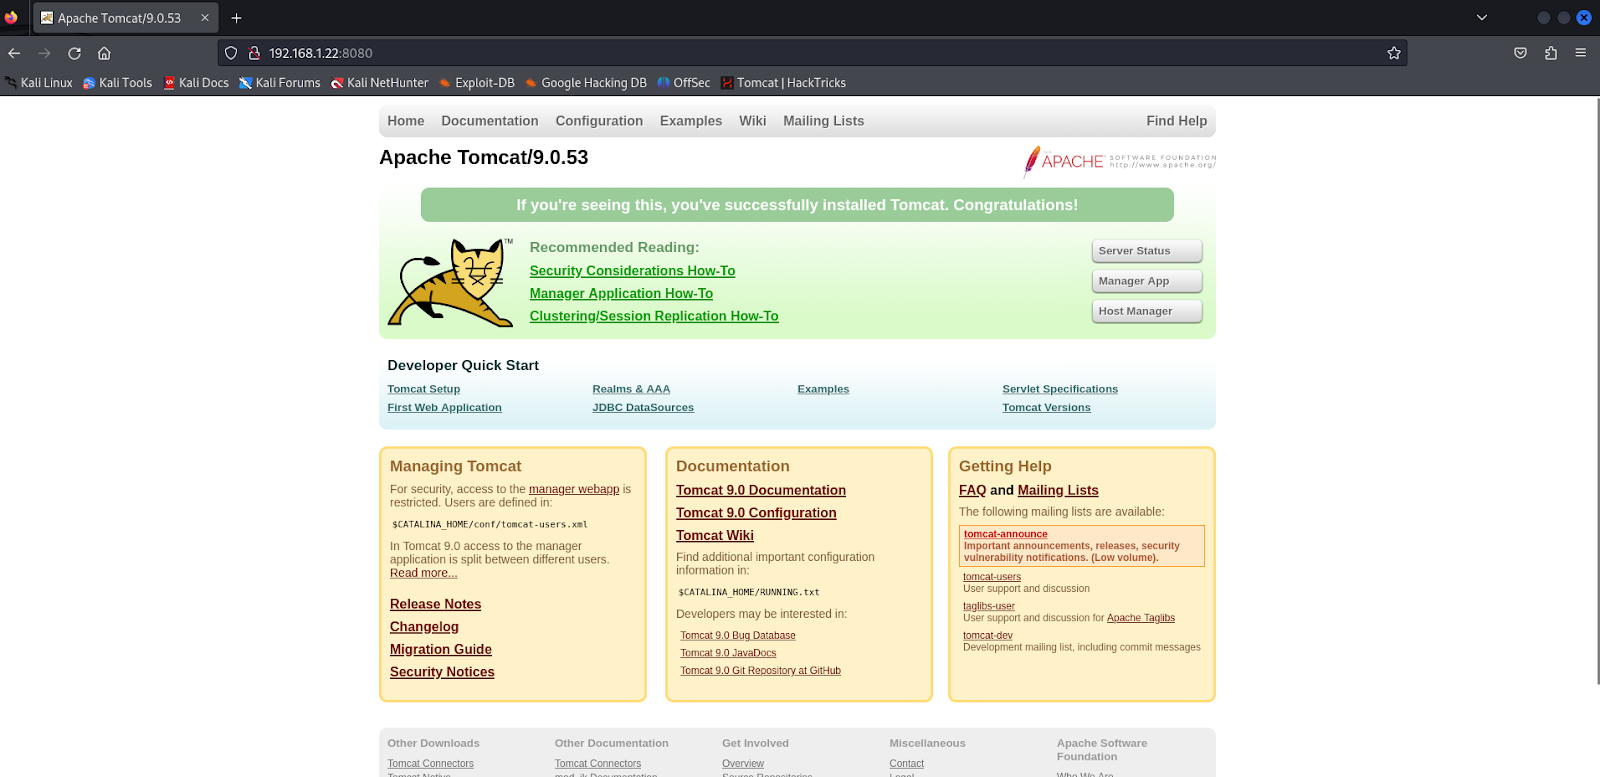Open the Apache Taglibs link
The width and height of the screenshot is (1600, 777).
coord(1141,618)
